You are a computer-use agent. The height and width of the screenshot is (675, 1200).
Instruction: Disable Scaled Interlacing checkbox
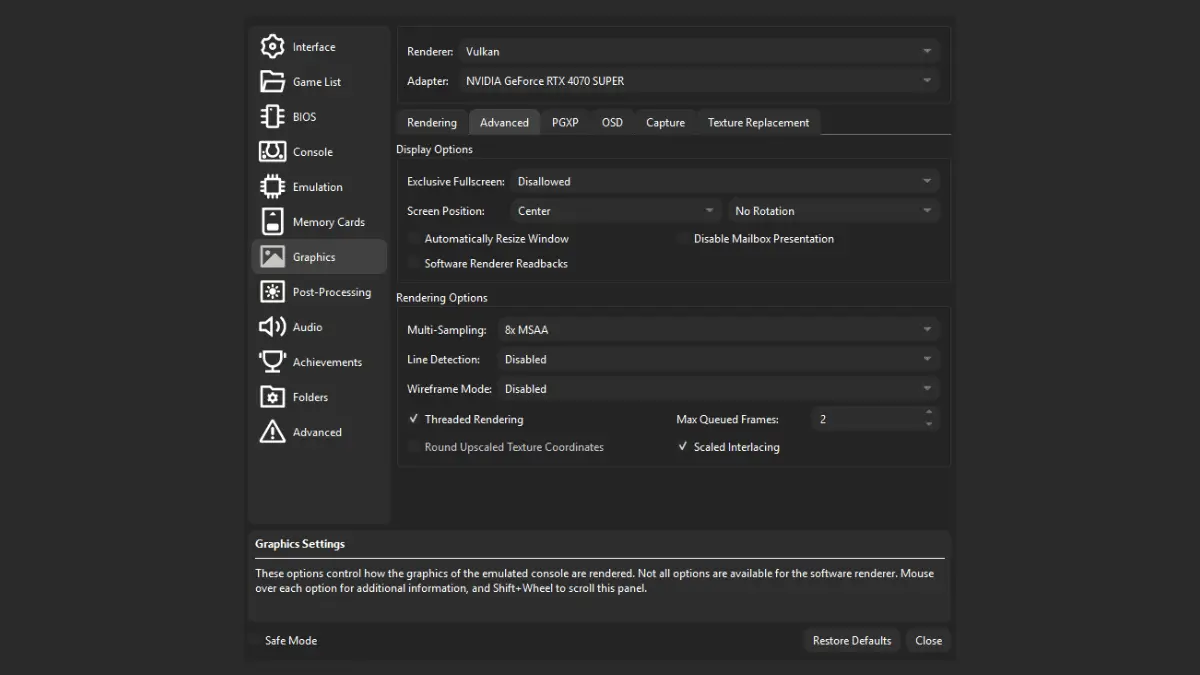click(x=684, y=447)
